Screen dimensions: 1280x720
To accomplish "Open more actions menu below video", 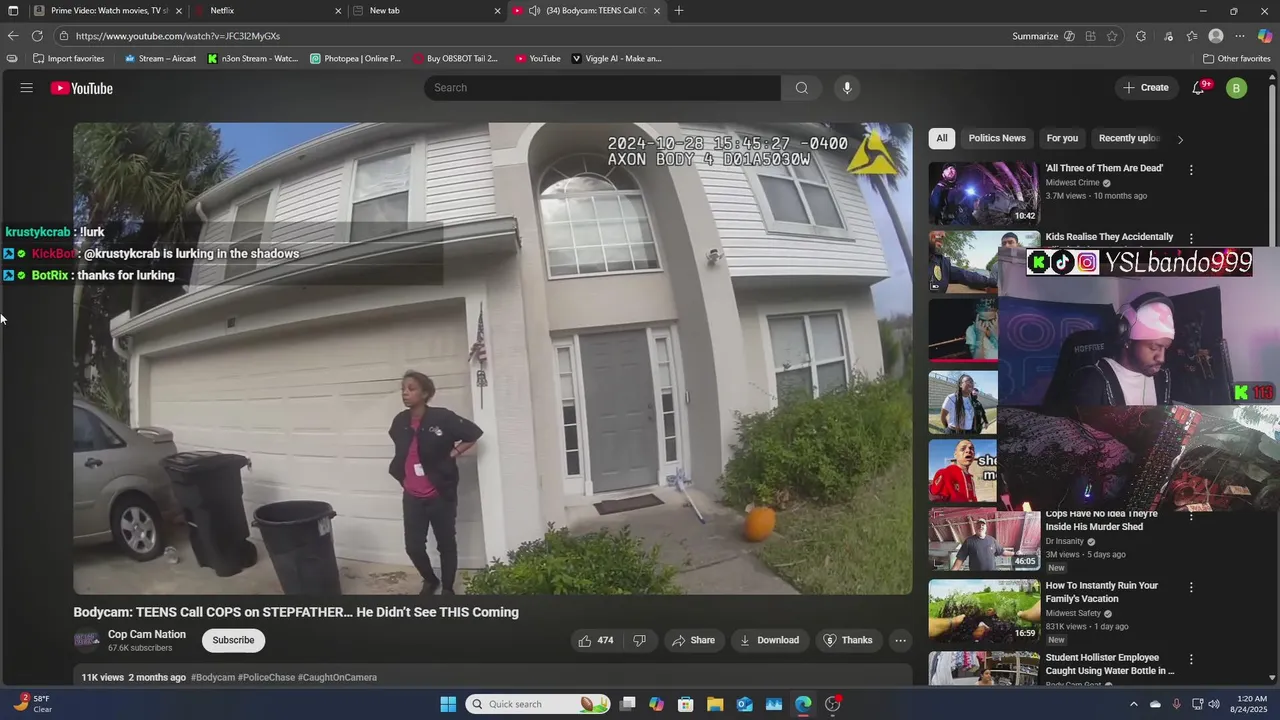I will (900, 640).
